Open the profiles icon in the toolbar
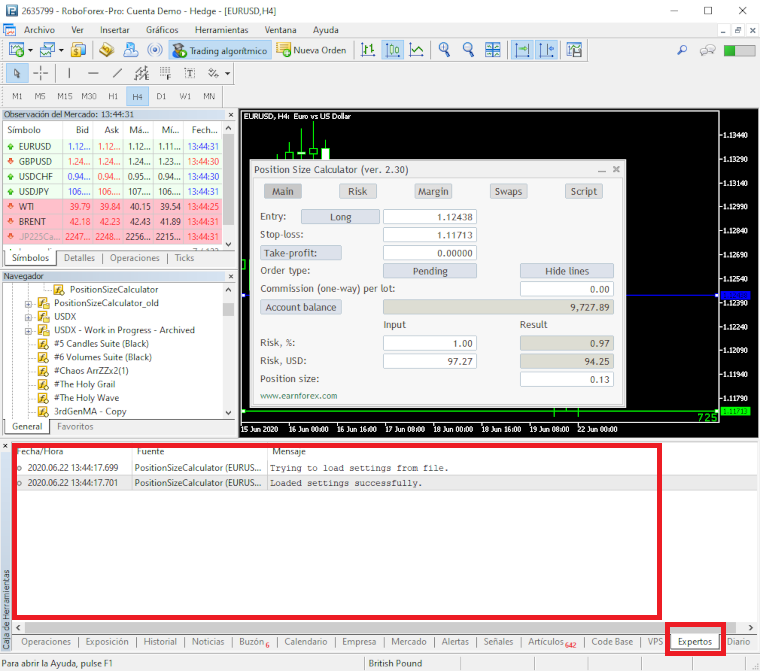 coord(47,50)
